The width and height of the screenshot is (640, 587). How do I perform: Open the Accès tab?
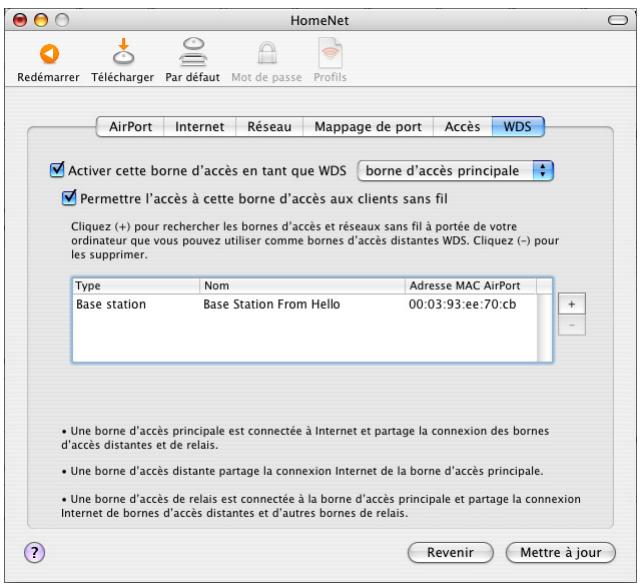point(462,127)
